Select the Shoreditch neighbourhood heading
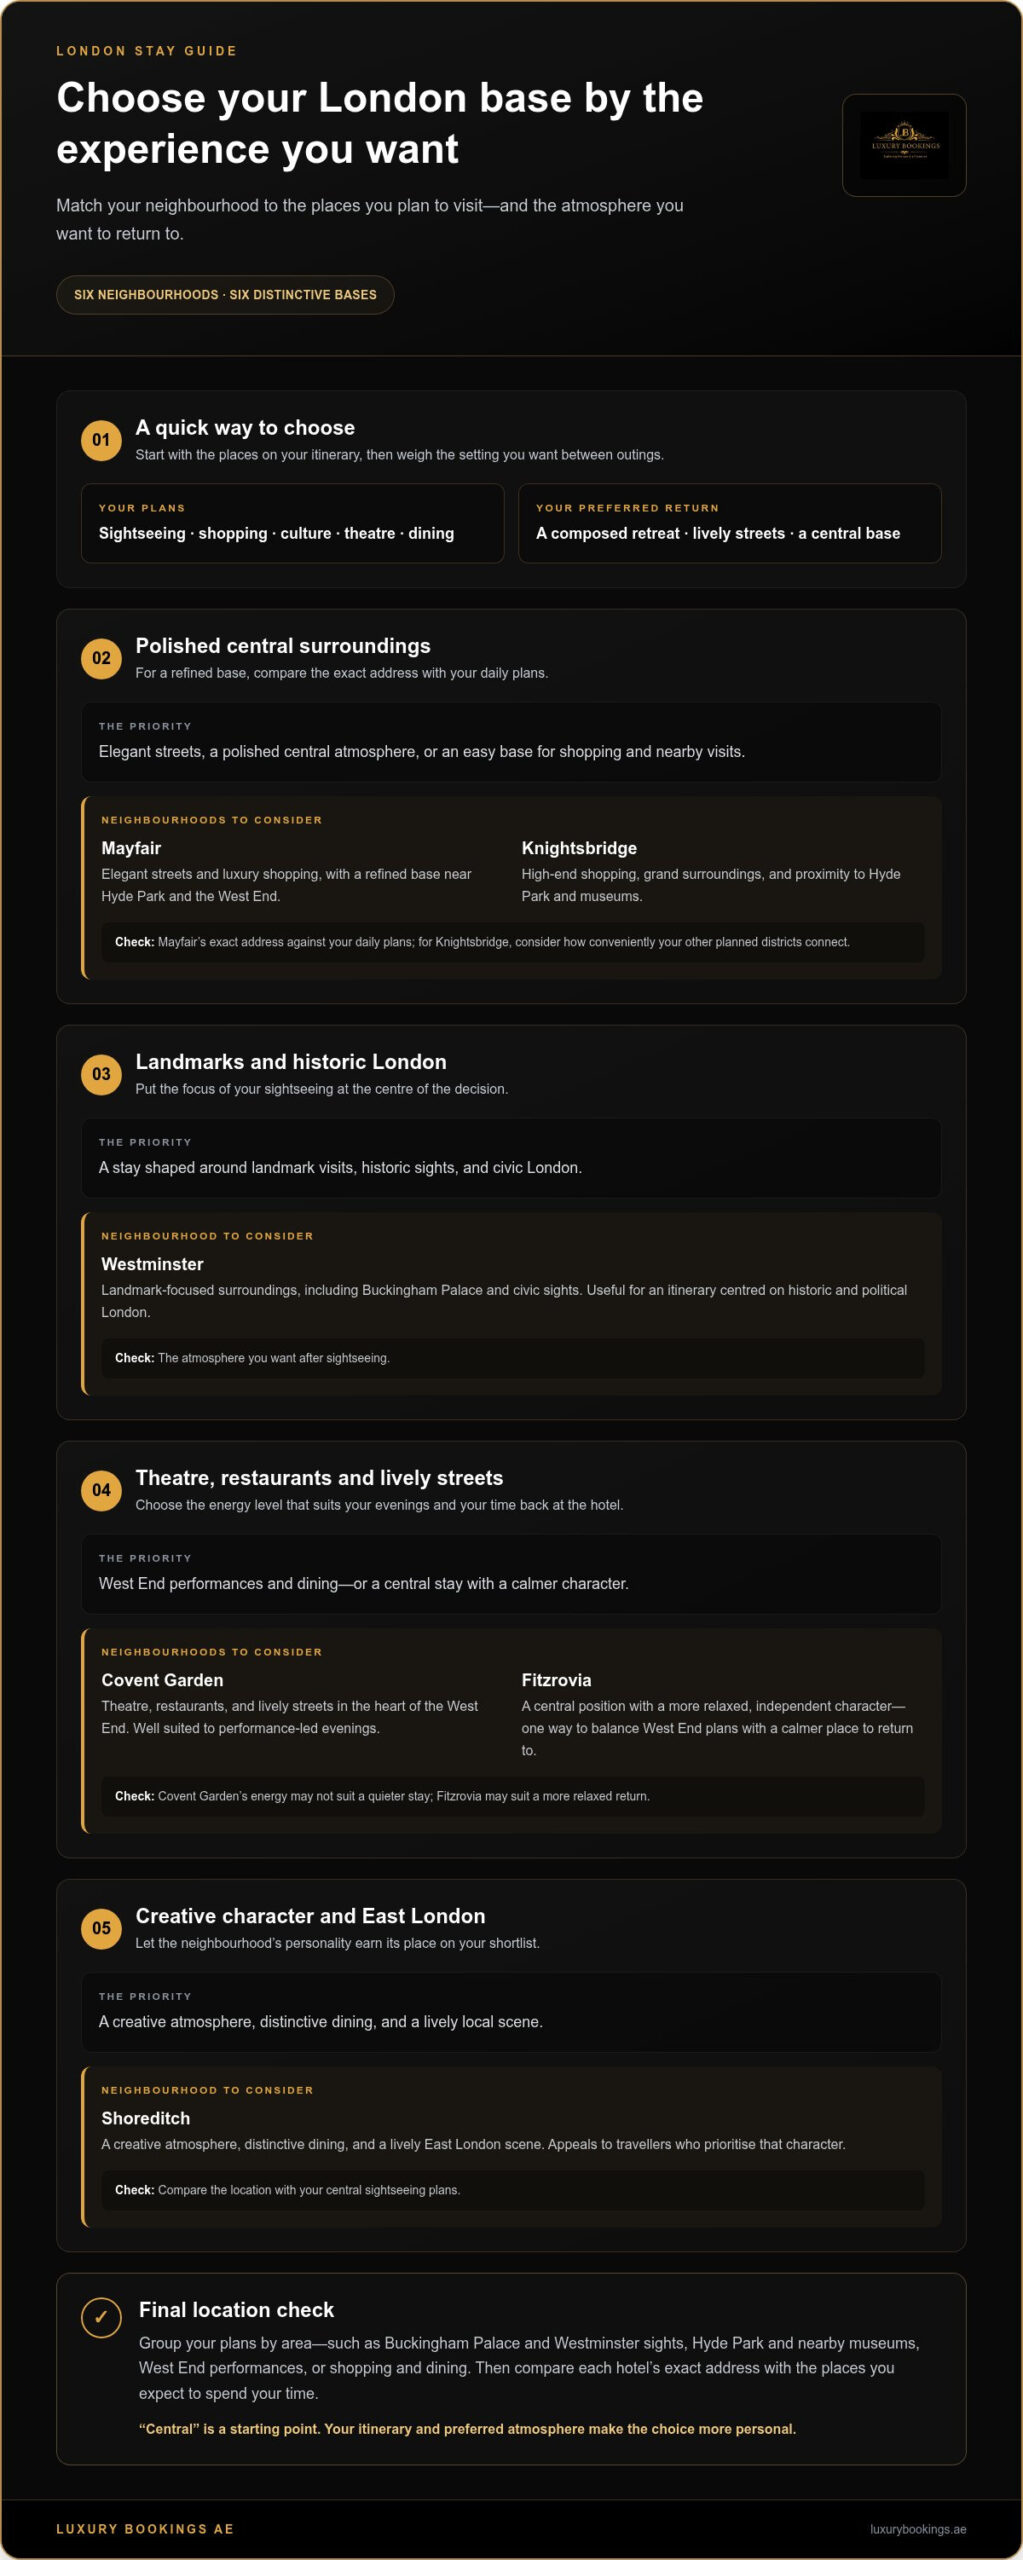Image resolution: width=1023 pixels, height=2560 pixels. pos(145,2118)
